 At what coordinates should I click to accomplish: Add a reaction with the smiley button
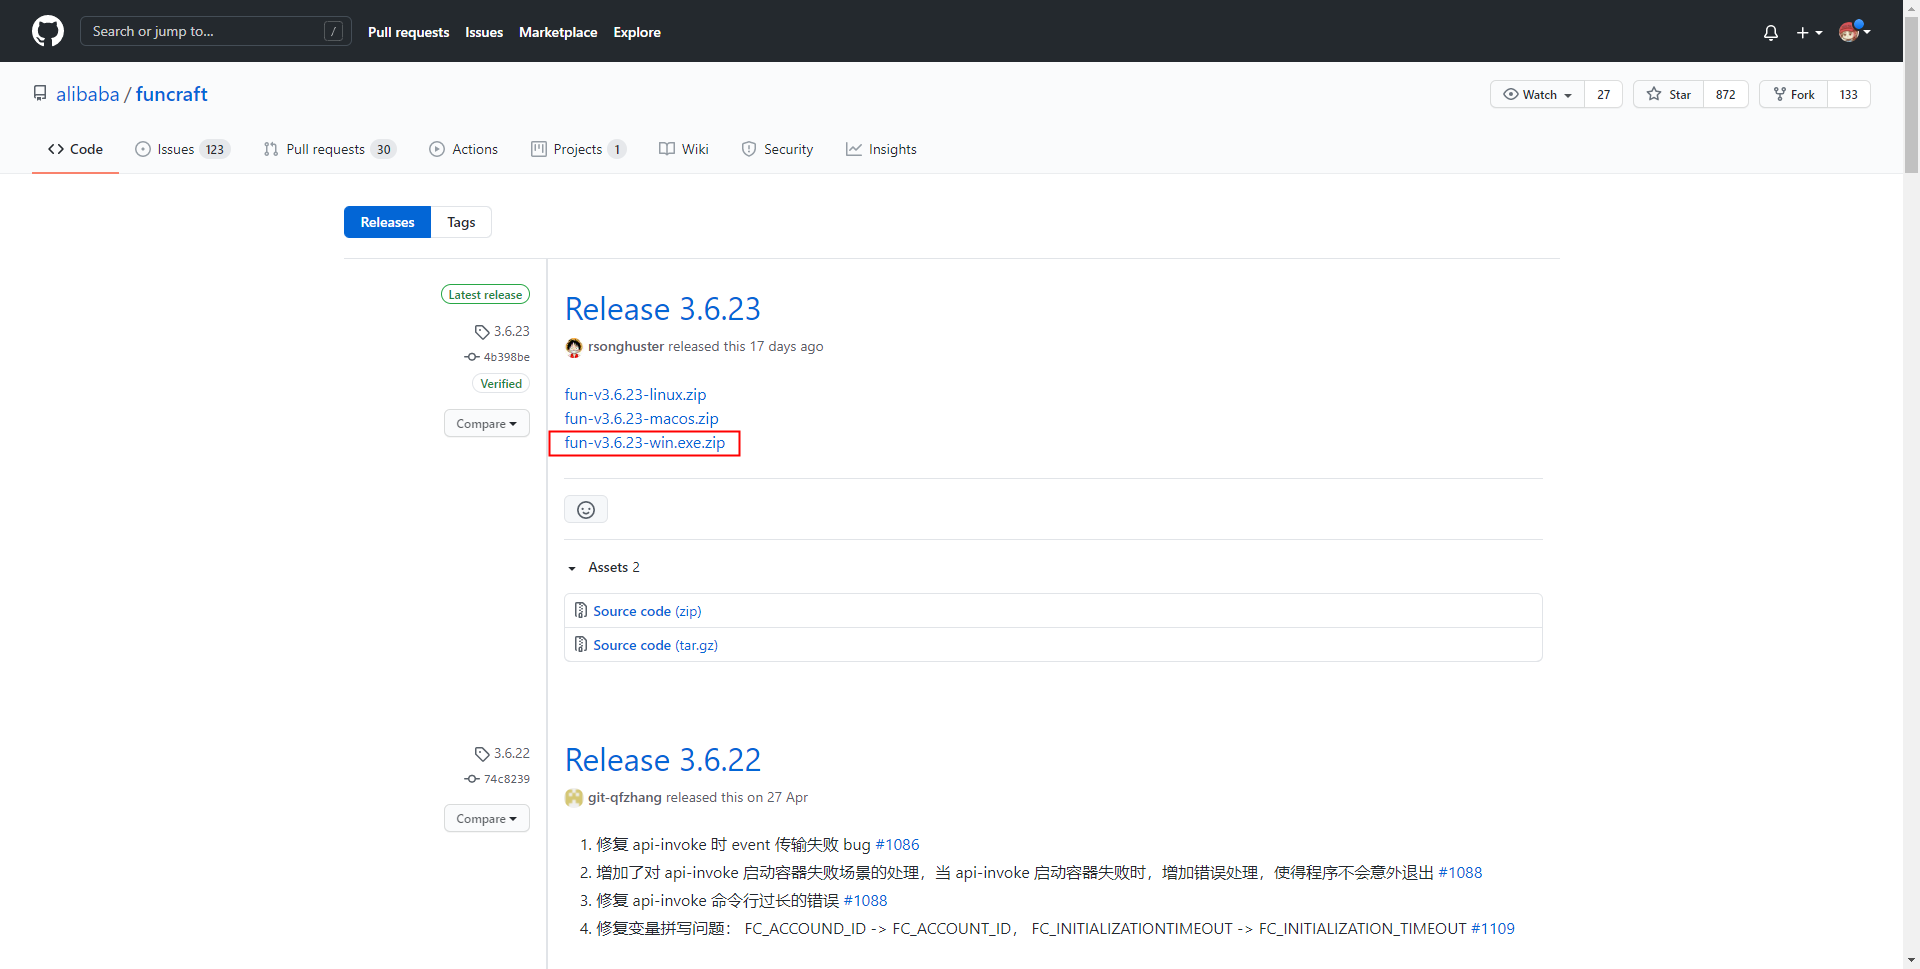point(586,510)
